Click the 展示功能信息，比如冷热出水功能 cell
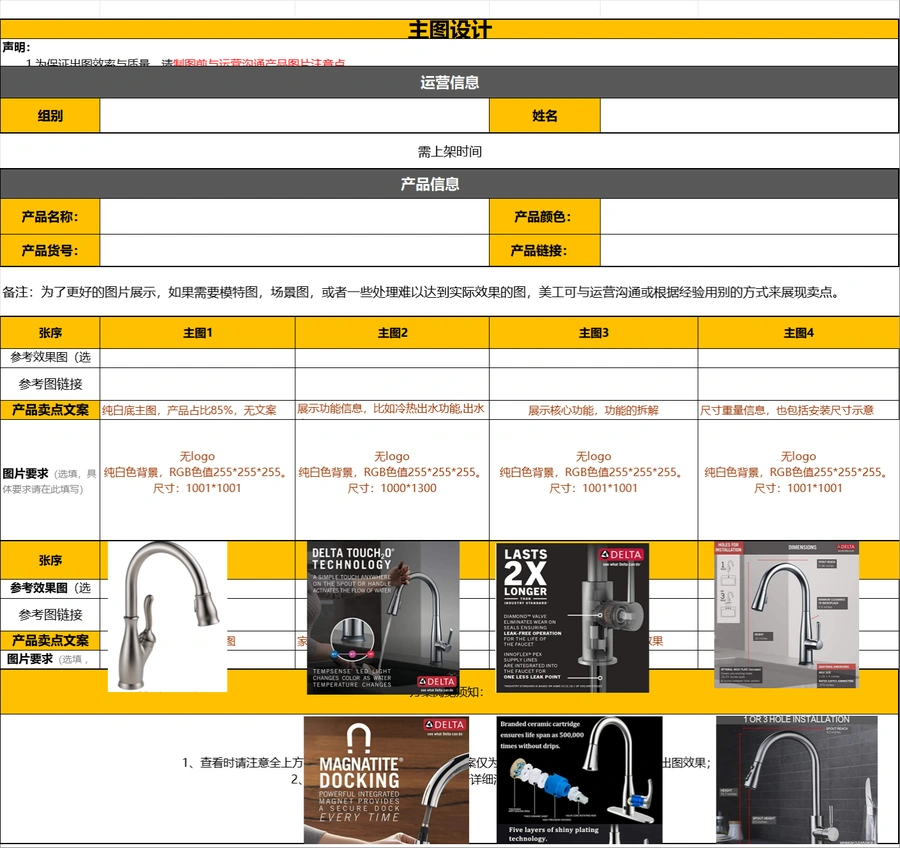This screenshot has height=848, width=900. [x=392, y=410]
